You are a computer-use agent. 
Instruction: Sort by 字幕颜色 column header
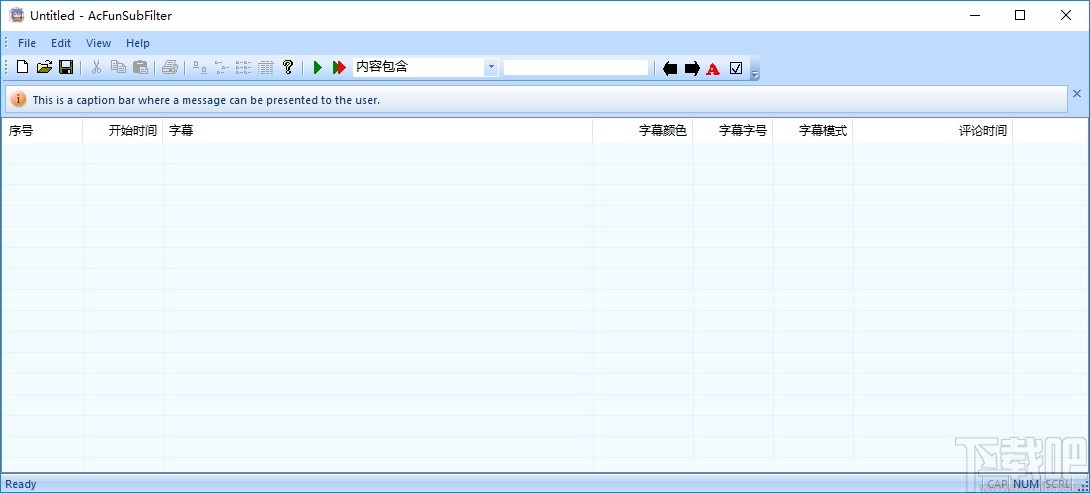[643, 131]
